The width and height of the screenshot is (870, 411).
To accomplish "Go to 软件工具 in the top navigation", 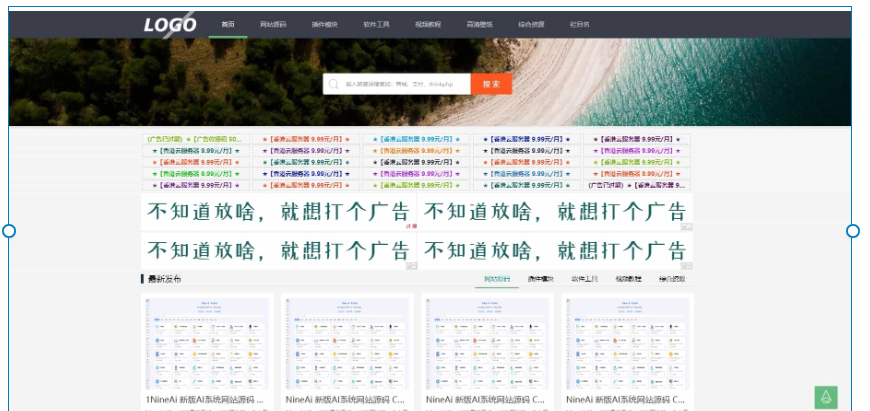I will [x=377, y=24].
